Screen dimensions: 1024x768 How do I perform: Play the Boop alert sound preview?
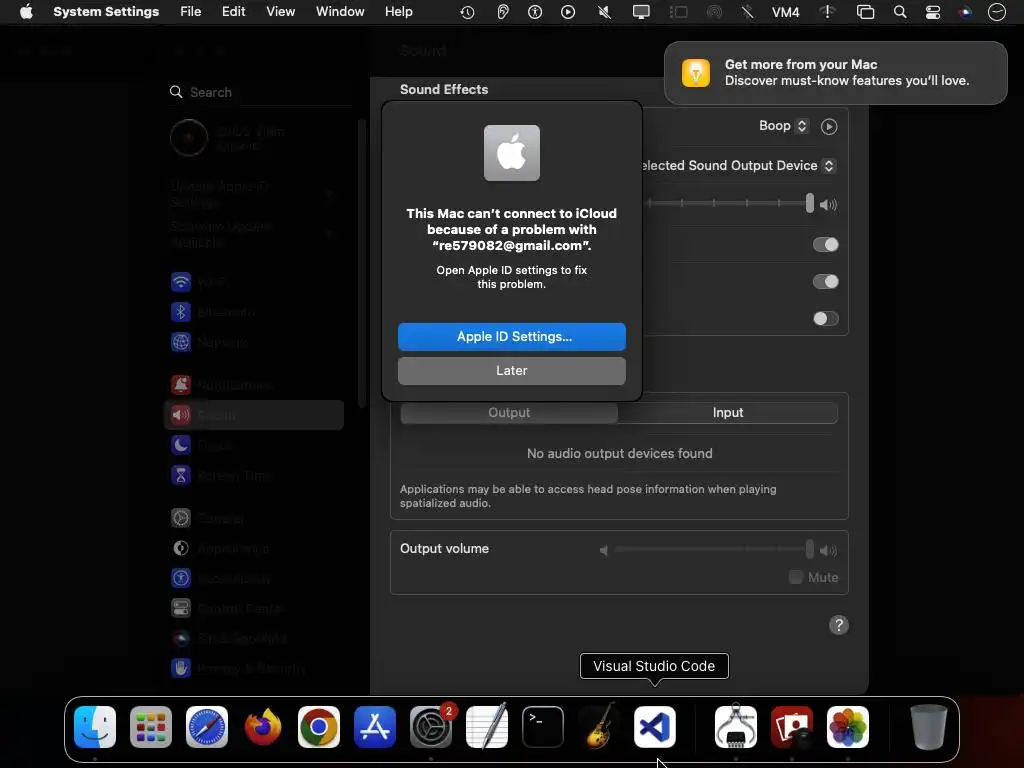pos(829,127)
